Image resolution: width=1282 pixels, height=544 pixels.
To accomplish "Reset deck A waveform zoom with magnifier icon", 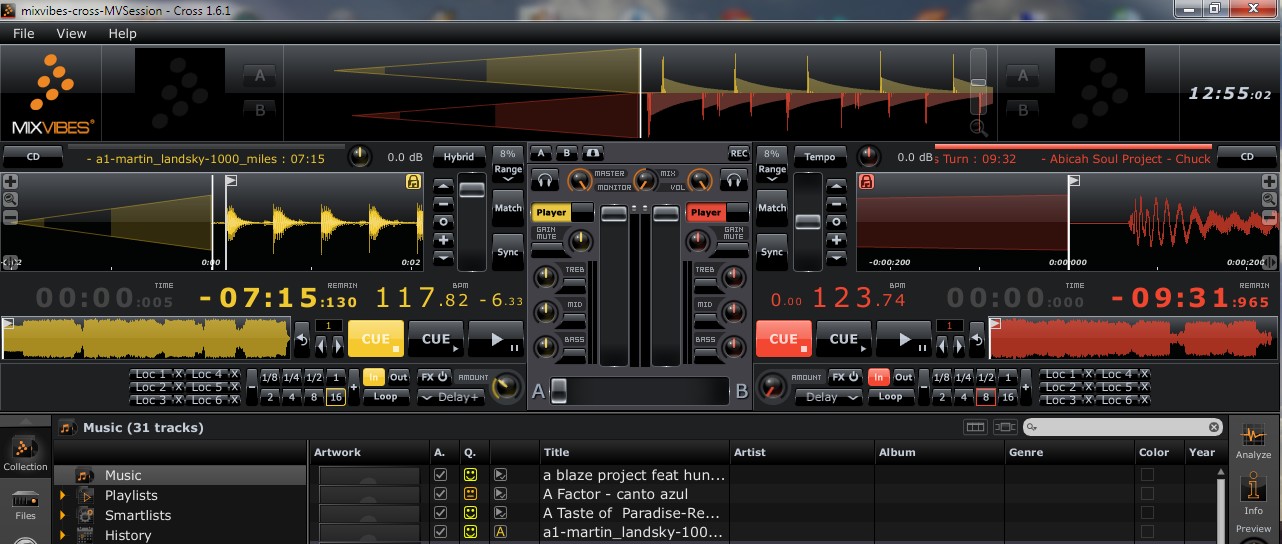I will coord(10,199).
